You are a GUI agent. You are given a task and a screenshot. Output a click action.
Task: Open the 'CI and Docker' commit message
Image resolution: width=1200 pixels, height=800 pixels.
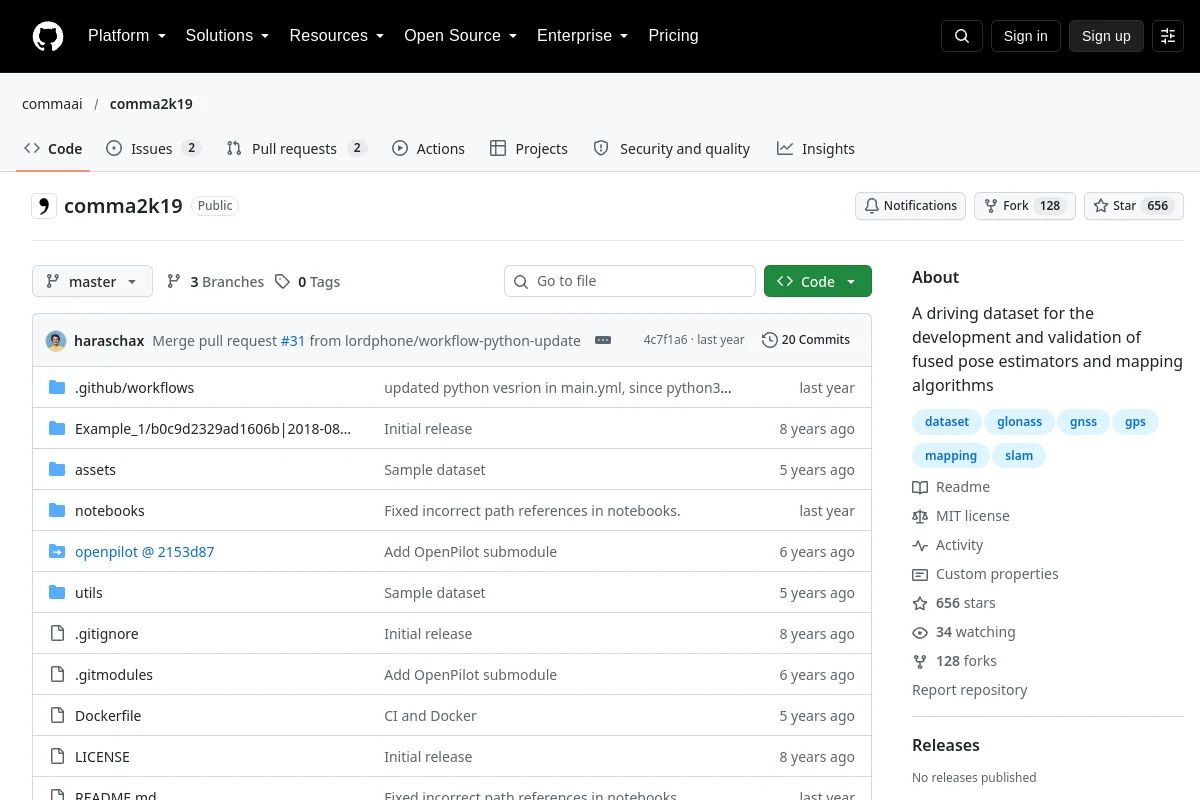pyautogui.click(x=430, y=716)
